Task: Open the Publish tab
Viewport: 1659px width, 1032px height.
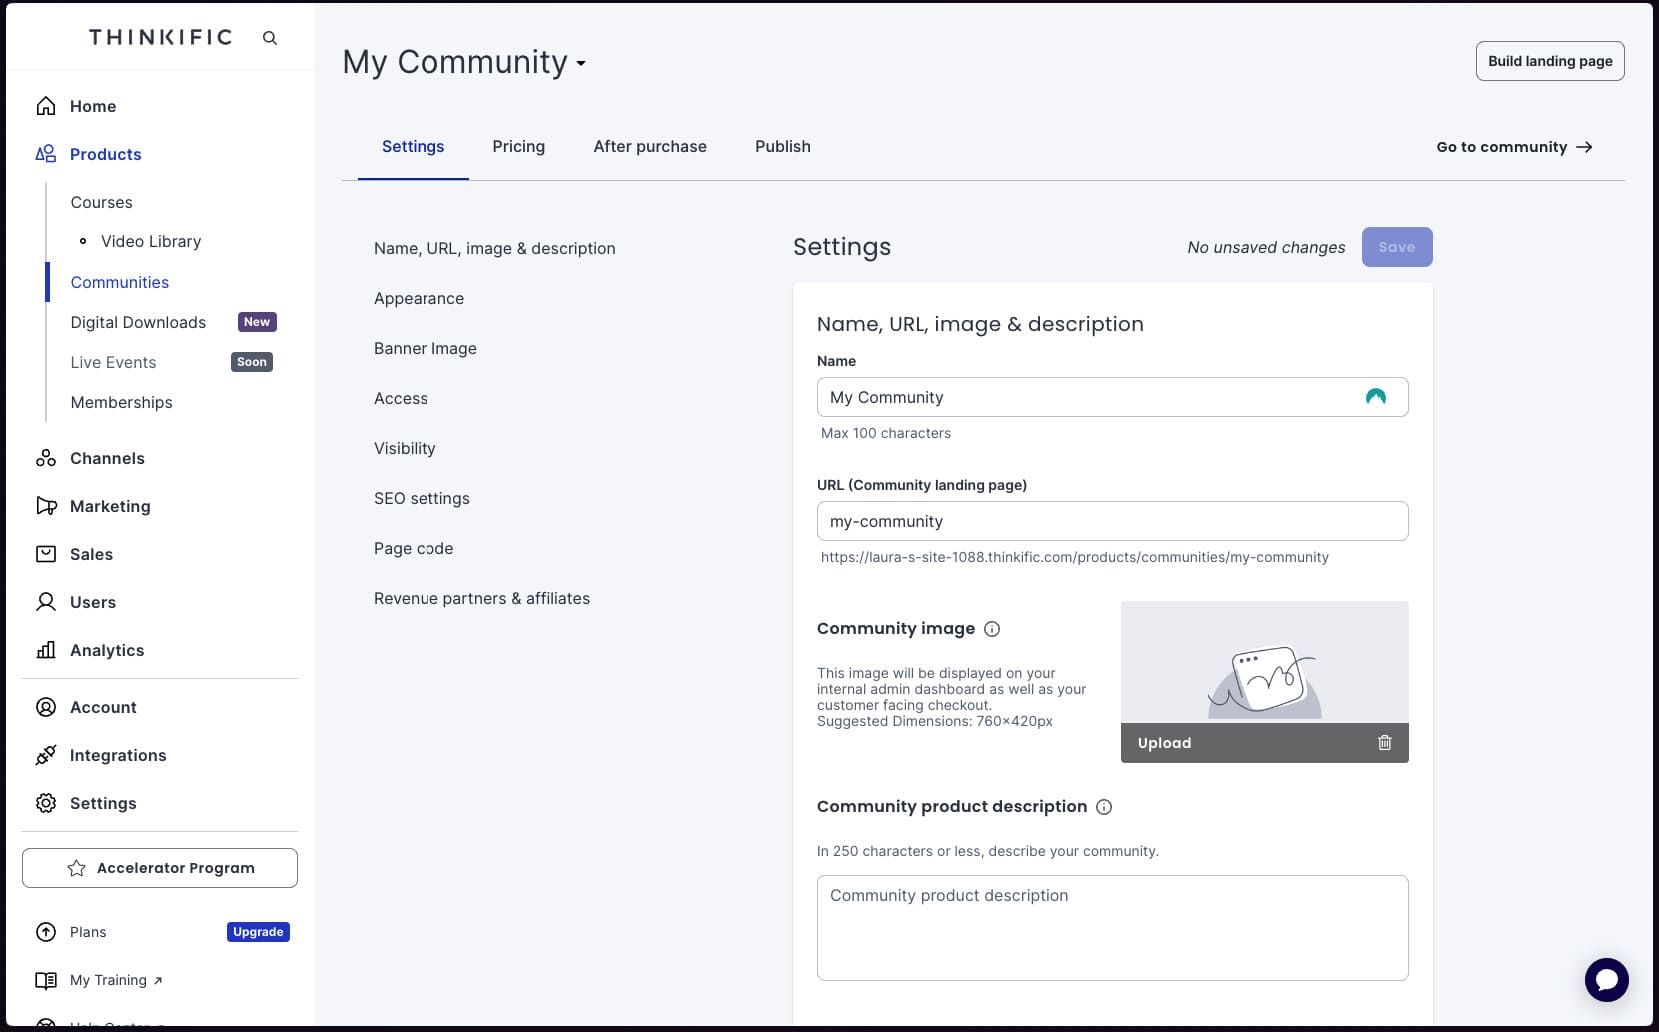Action: click(x=782, y=146)
